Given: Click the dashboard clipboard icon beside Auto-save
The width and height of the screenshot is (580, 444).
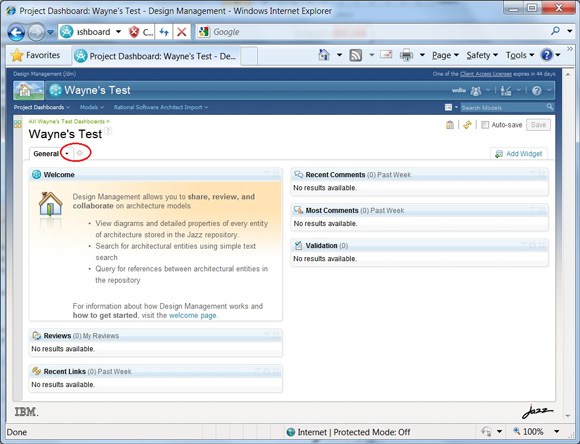Looking at the screenshot, I should click(x=450, y=125).
